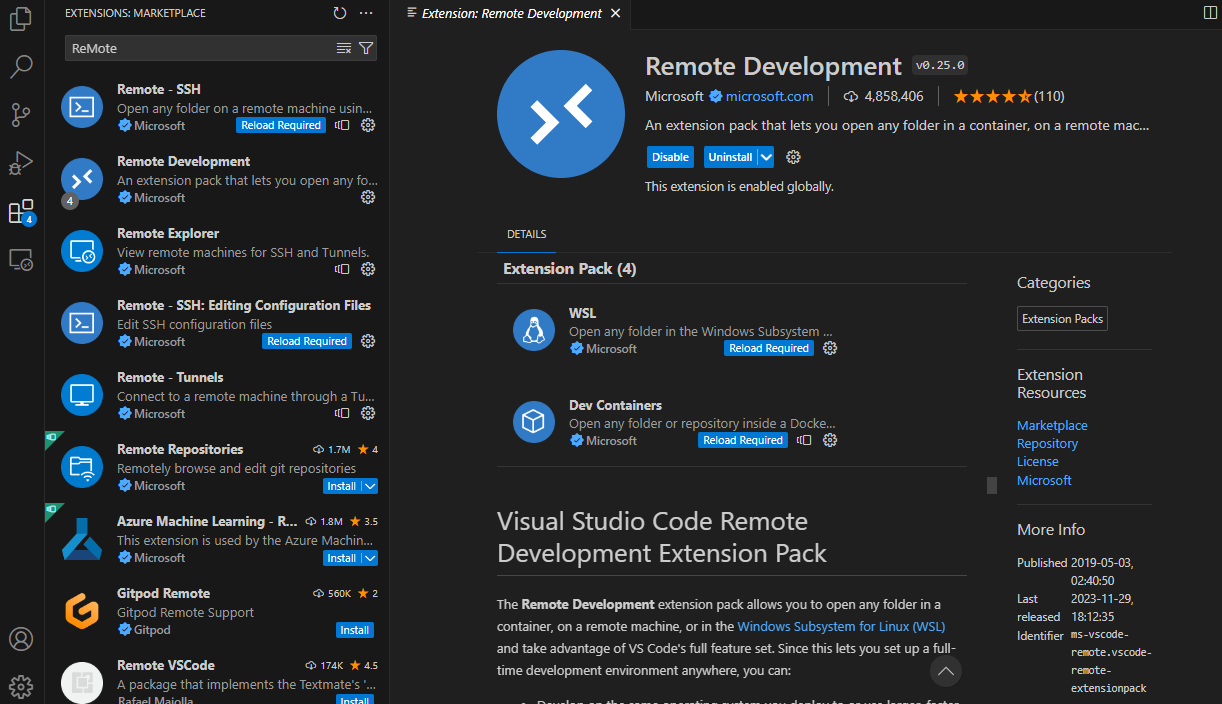Screen dimensions: 1222x704
Task: Open Remote Explorer view in activity bar
Action: click(21, 260)
